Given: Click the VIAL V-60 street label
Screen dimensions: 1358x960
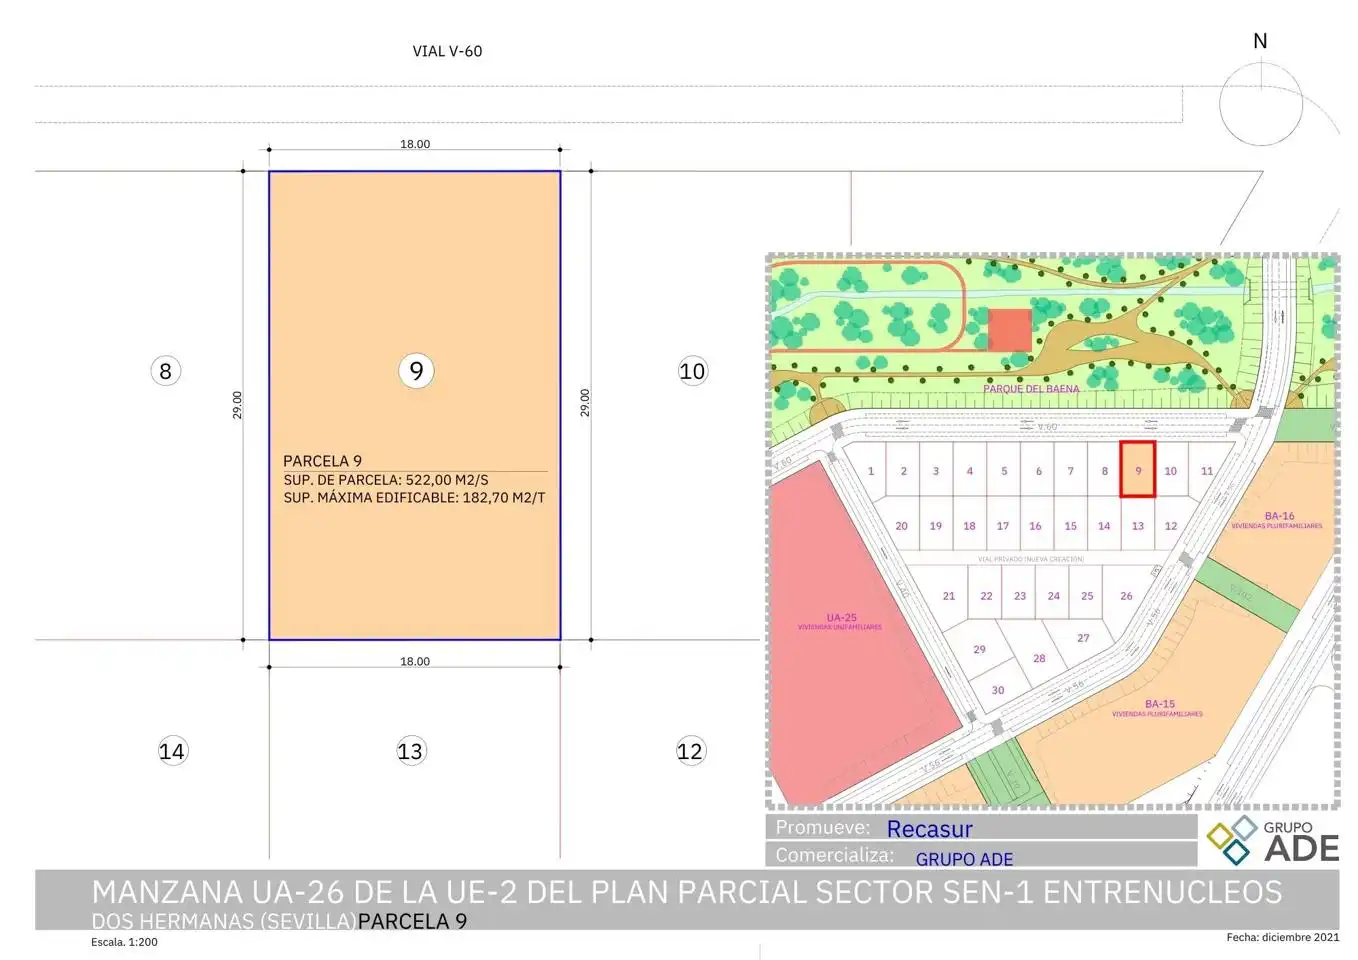Looking at the screenshot, I should (447, 51).
